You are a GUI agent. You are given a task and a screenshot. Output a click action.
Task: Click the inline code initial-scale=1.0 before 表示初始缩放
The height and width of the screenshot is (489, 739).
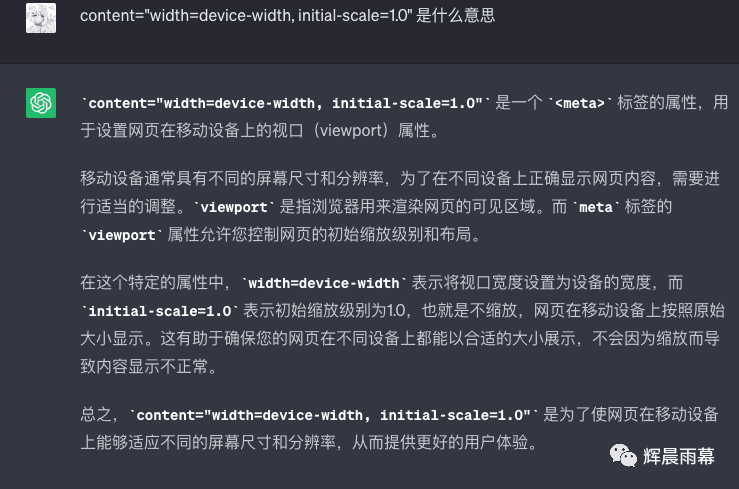(x=160, y=311)
